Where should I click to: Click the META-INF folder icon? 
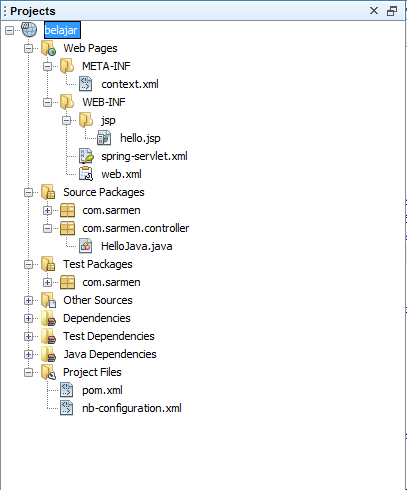pyautogui.click(x=67, y=66)
